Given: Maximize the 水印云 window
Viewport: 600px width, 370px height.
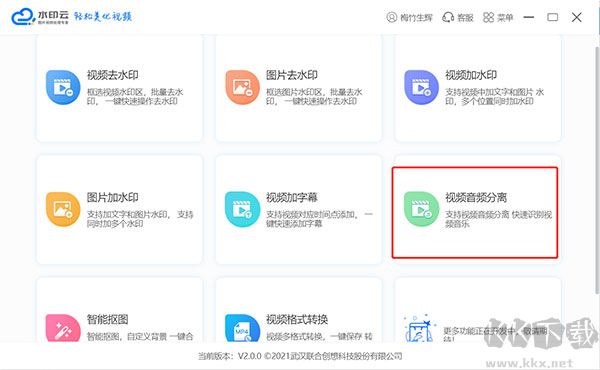Looking at the screenshot, I should click(x=553, y=17).
